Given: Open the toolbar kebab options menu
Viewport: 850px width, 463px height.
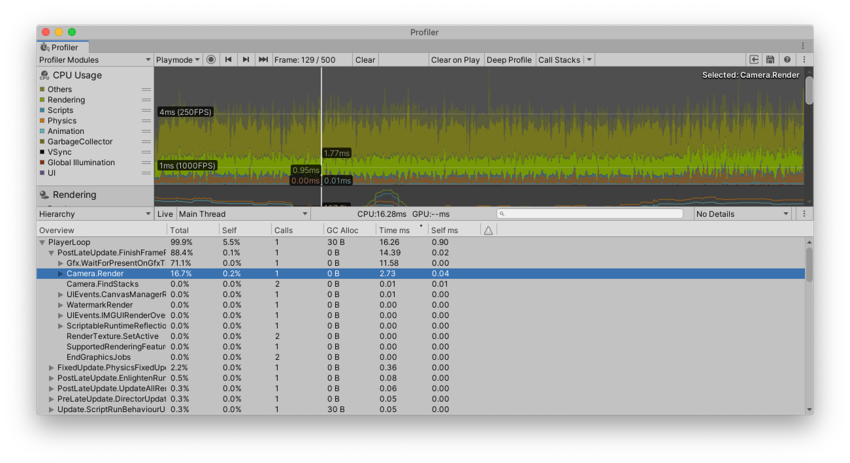Looking at the screenshot, I should coord(804,60).
